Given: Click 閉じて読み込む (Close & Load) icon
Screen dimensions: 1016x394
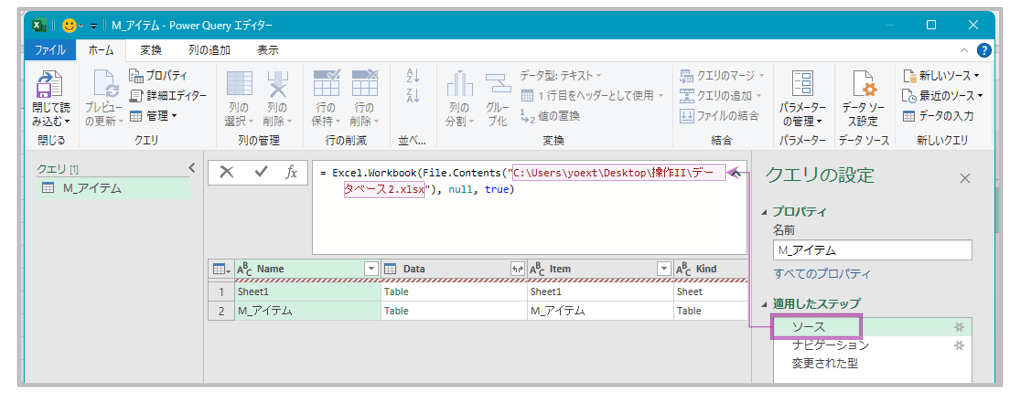Looking at the screenshot, I should point(49,84).
